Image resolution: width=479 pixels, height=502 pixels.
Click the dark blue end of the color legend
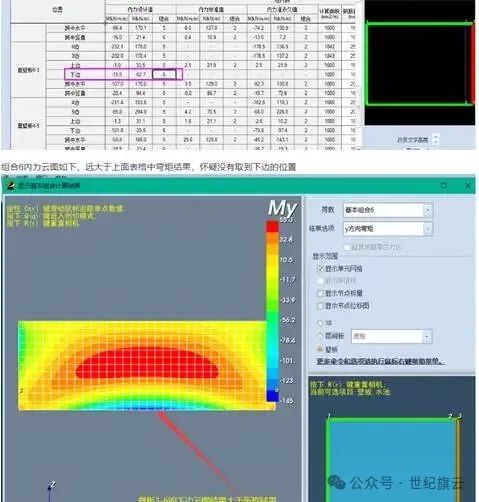click(x=272, y=396)
